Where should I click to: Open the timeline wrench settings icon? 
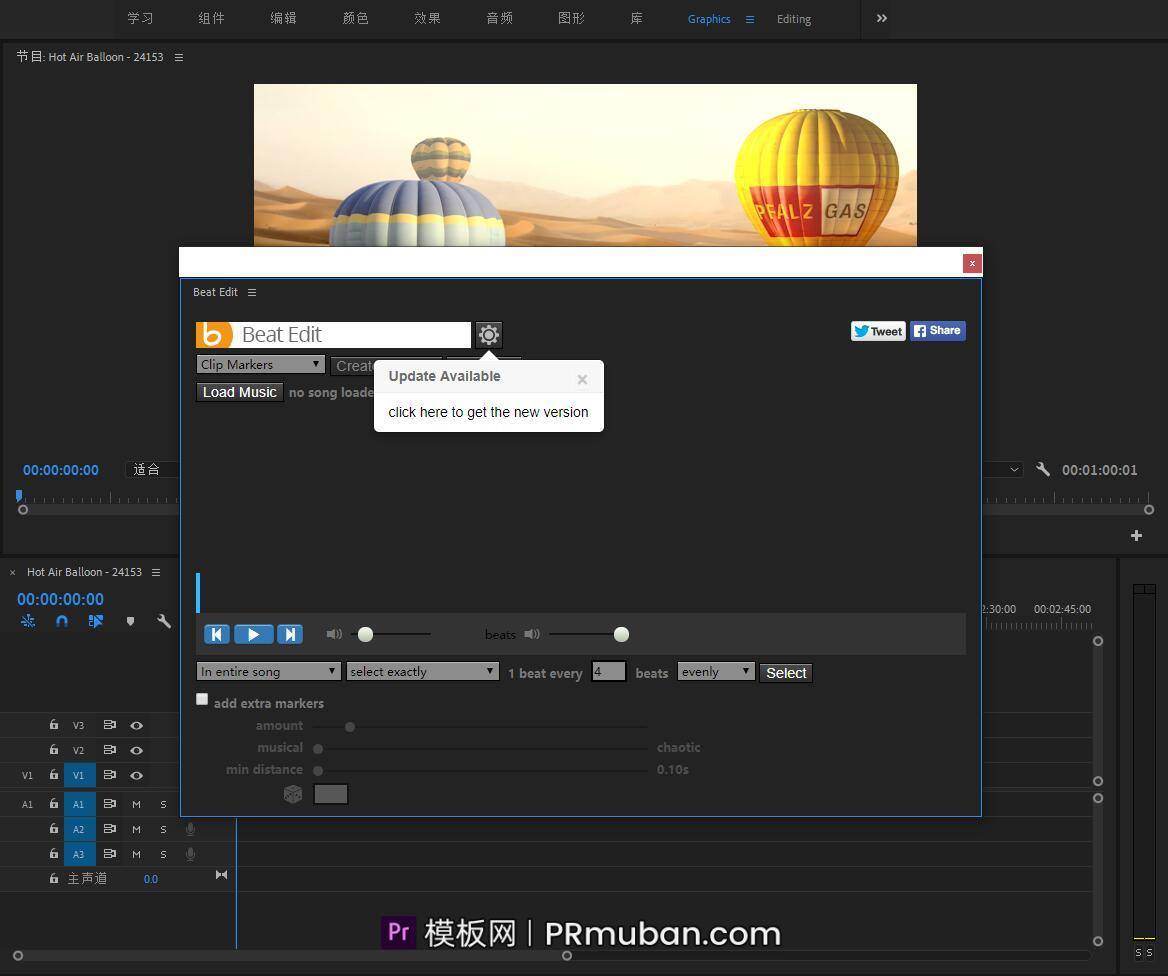(164, 621)
